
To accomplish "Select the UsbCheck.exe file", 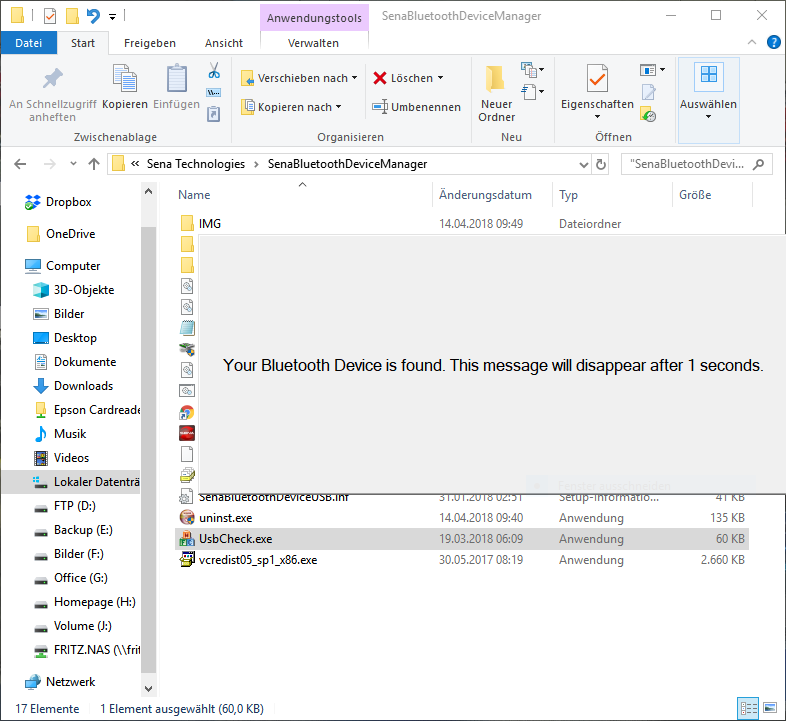I will [x=235, y=539].
